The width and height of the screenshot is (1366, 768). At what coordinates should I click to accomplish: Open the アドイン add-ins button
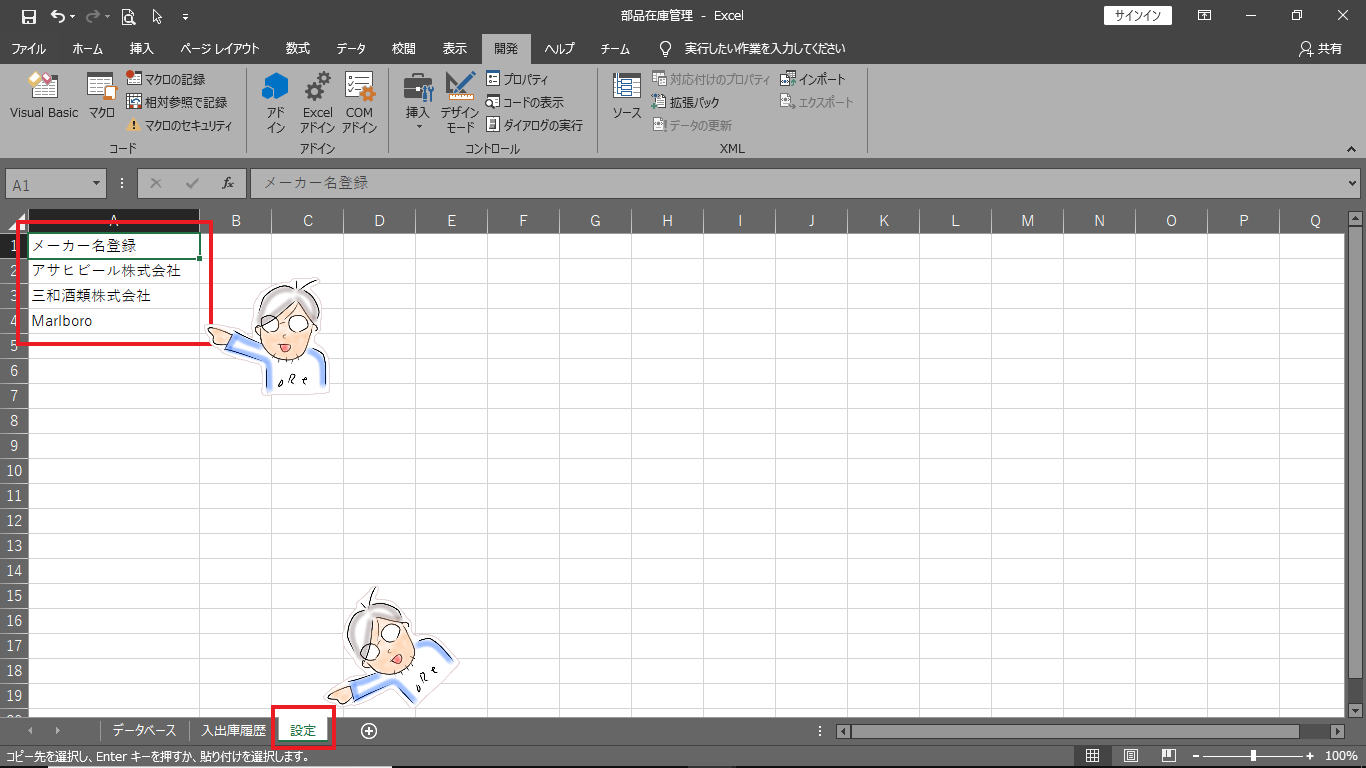(275, 103)
